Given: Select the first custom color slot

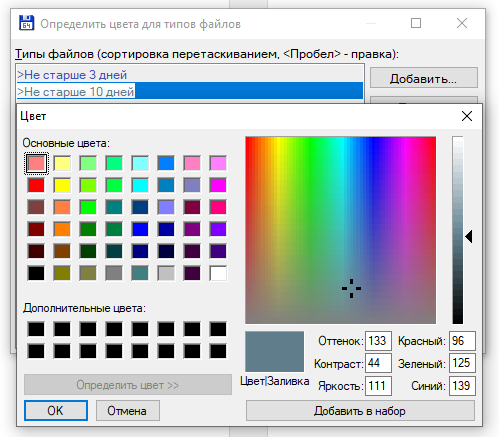Looking at the screenshot, I should (36, 329).
